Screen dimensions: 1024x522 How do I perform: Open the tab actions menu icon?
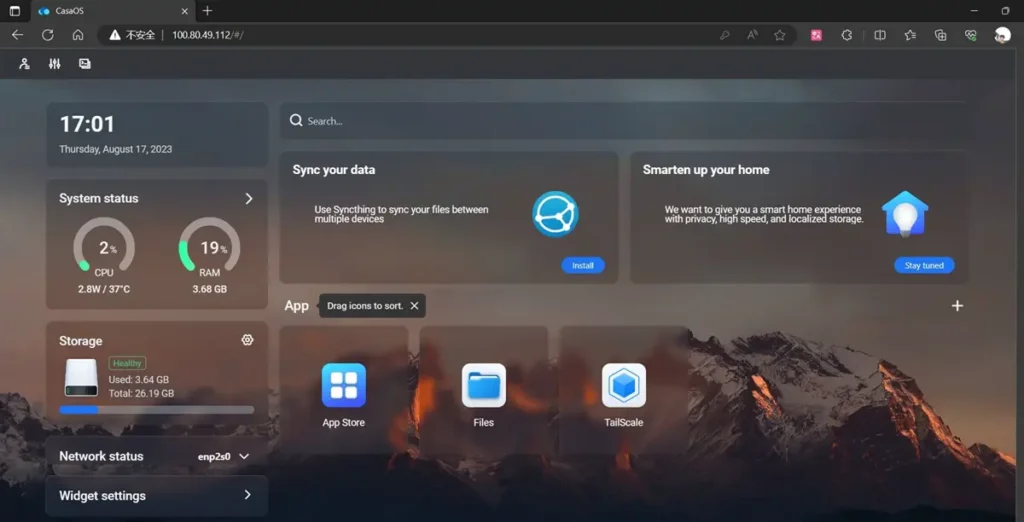[x=14, y=11]
